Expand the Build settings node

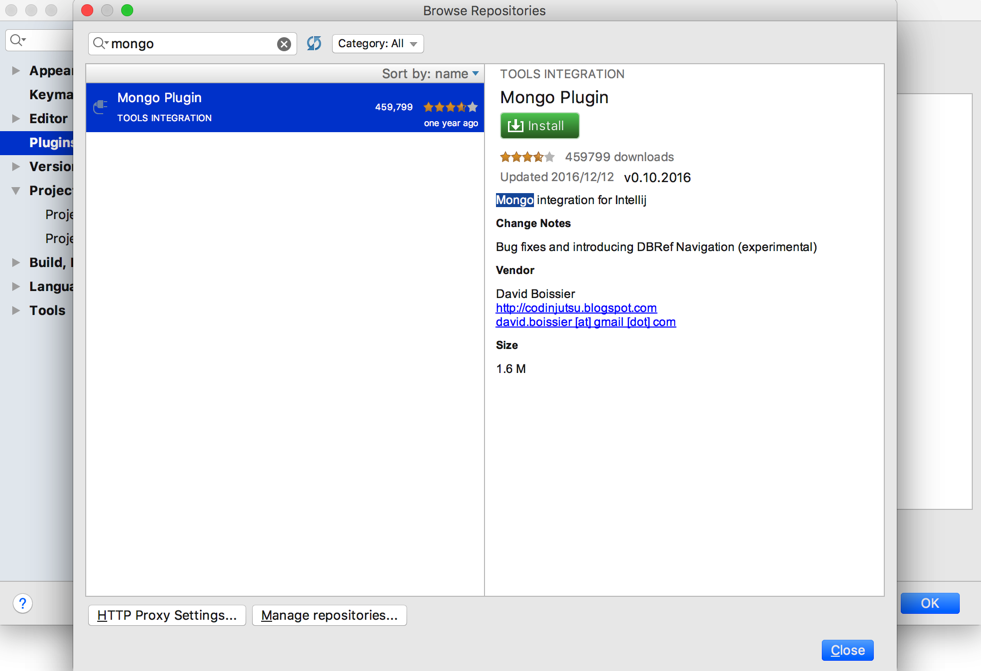[16, 262]
